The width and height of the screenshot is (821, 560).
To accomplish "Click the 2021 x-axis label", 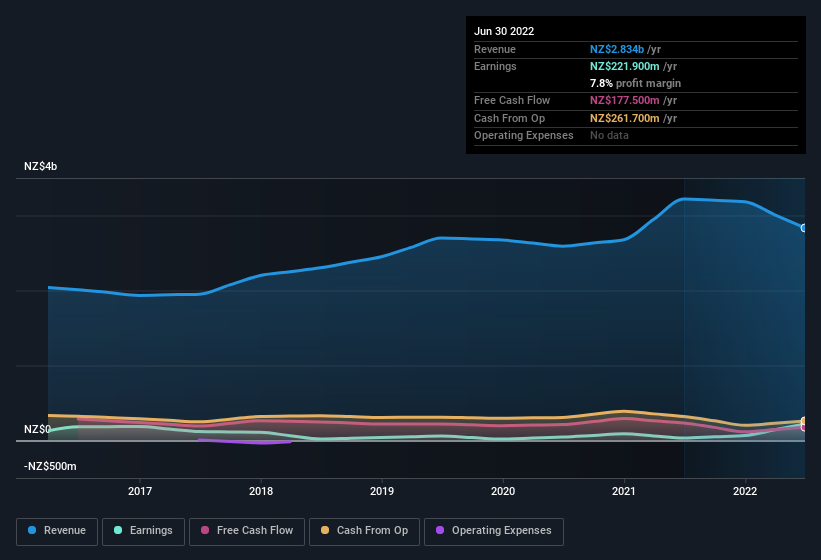I will coord(624,491).
